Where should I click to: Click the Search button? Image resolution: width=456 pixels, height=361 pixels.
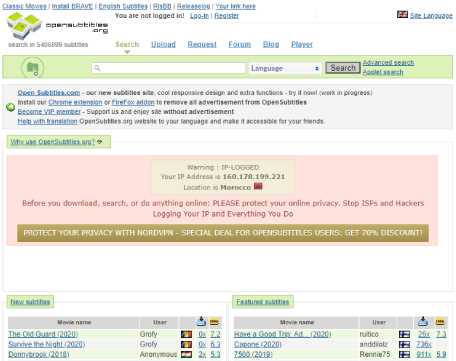343,68
